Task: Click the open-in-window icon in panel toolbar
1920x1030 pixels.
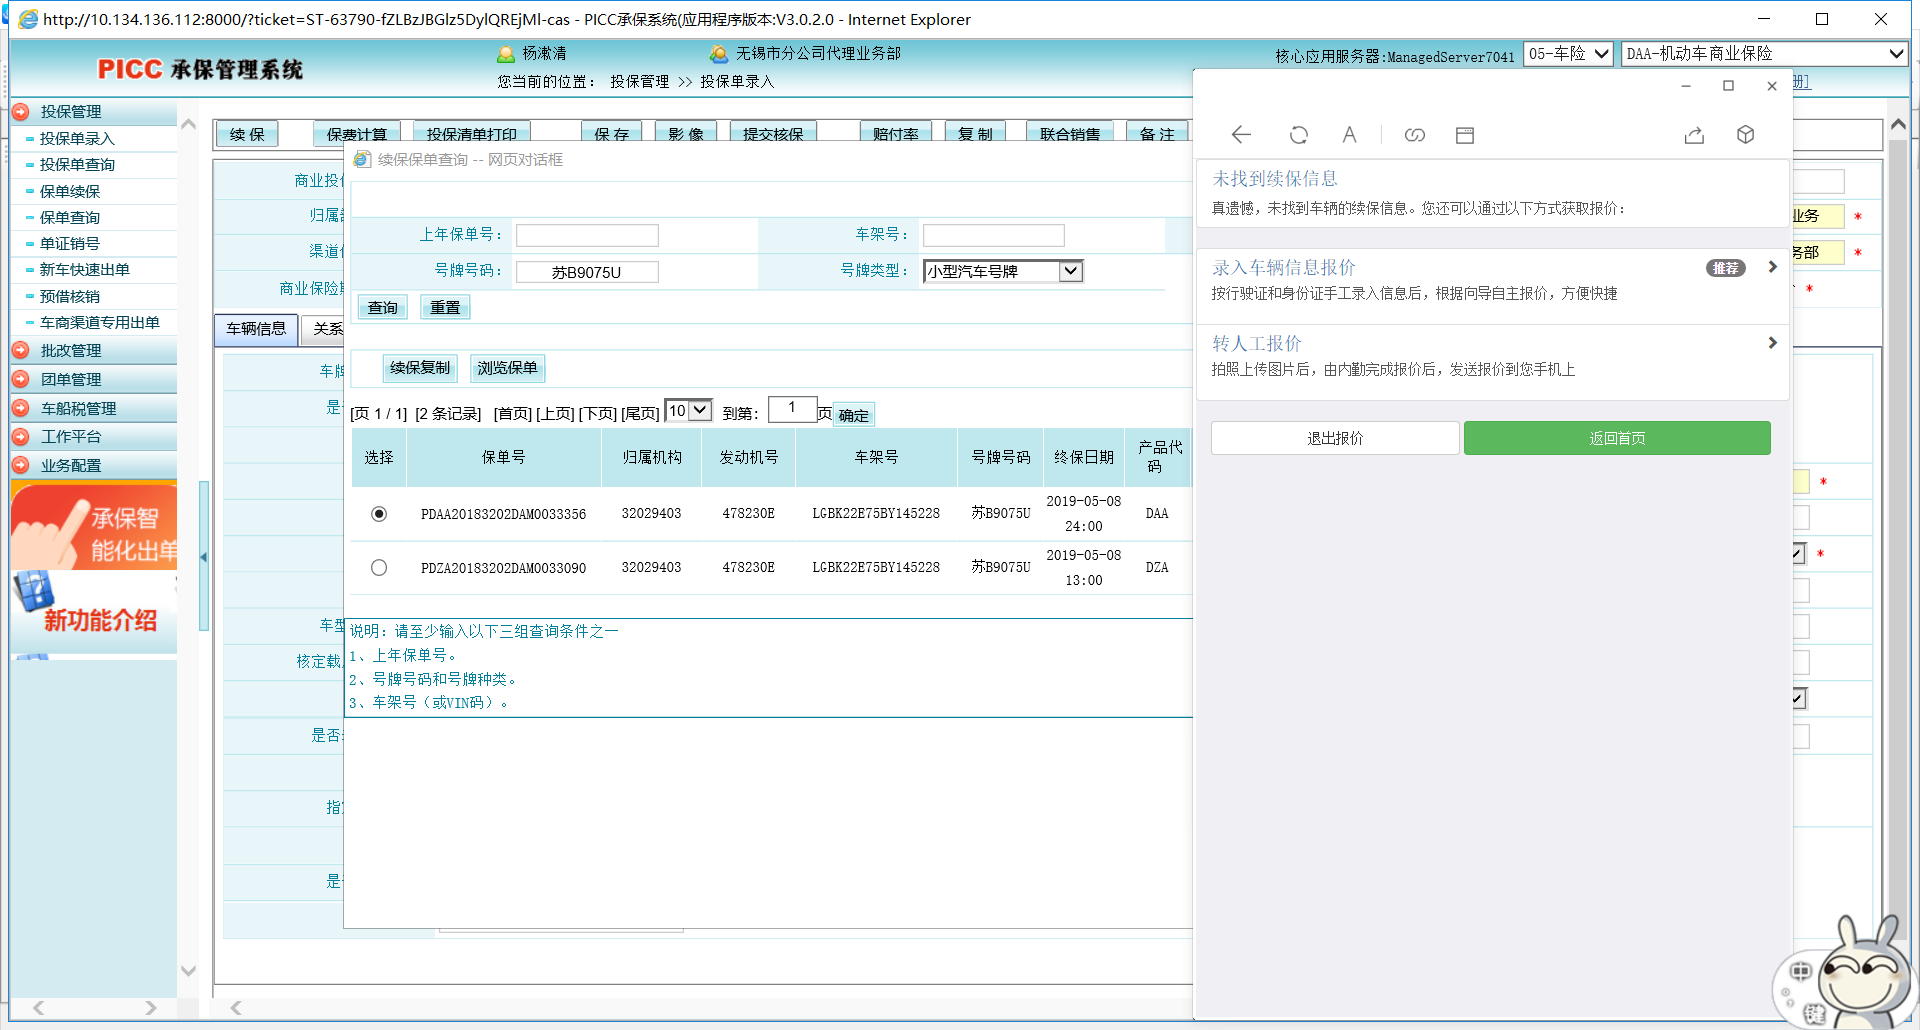Action: (1465, 135)
